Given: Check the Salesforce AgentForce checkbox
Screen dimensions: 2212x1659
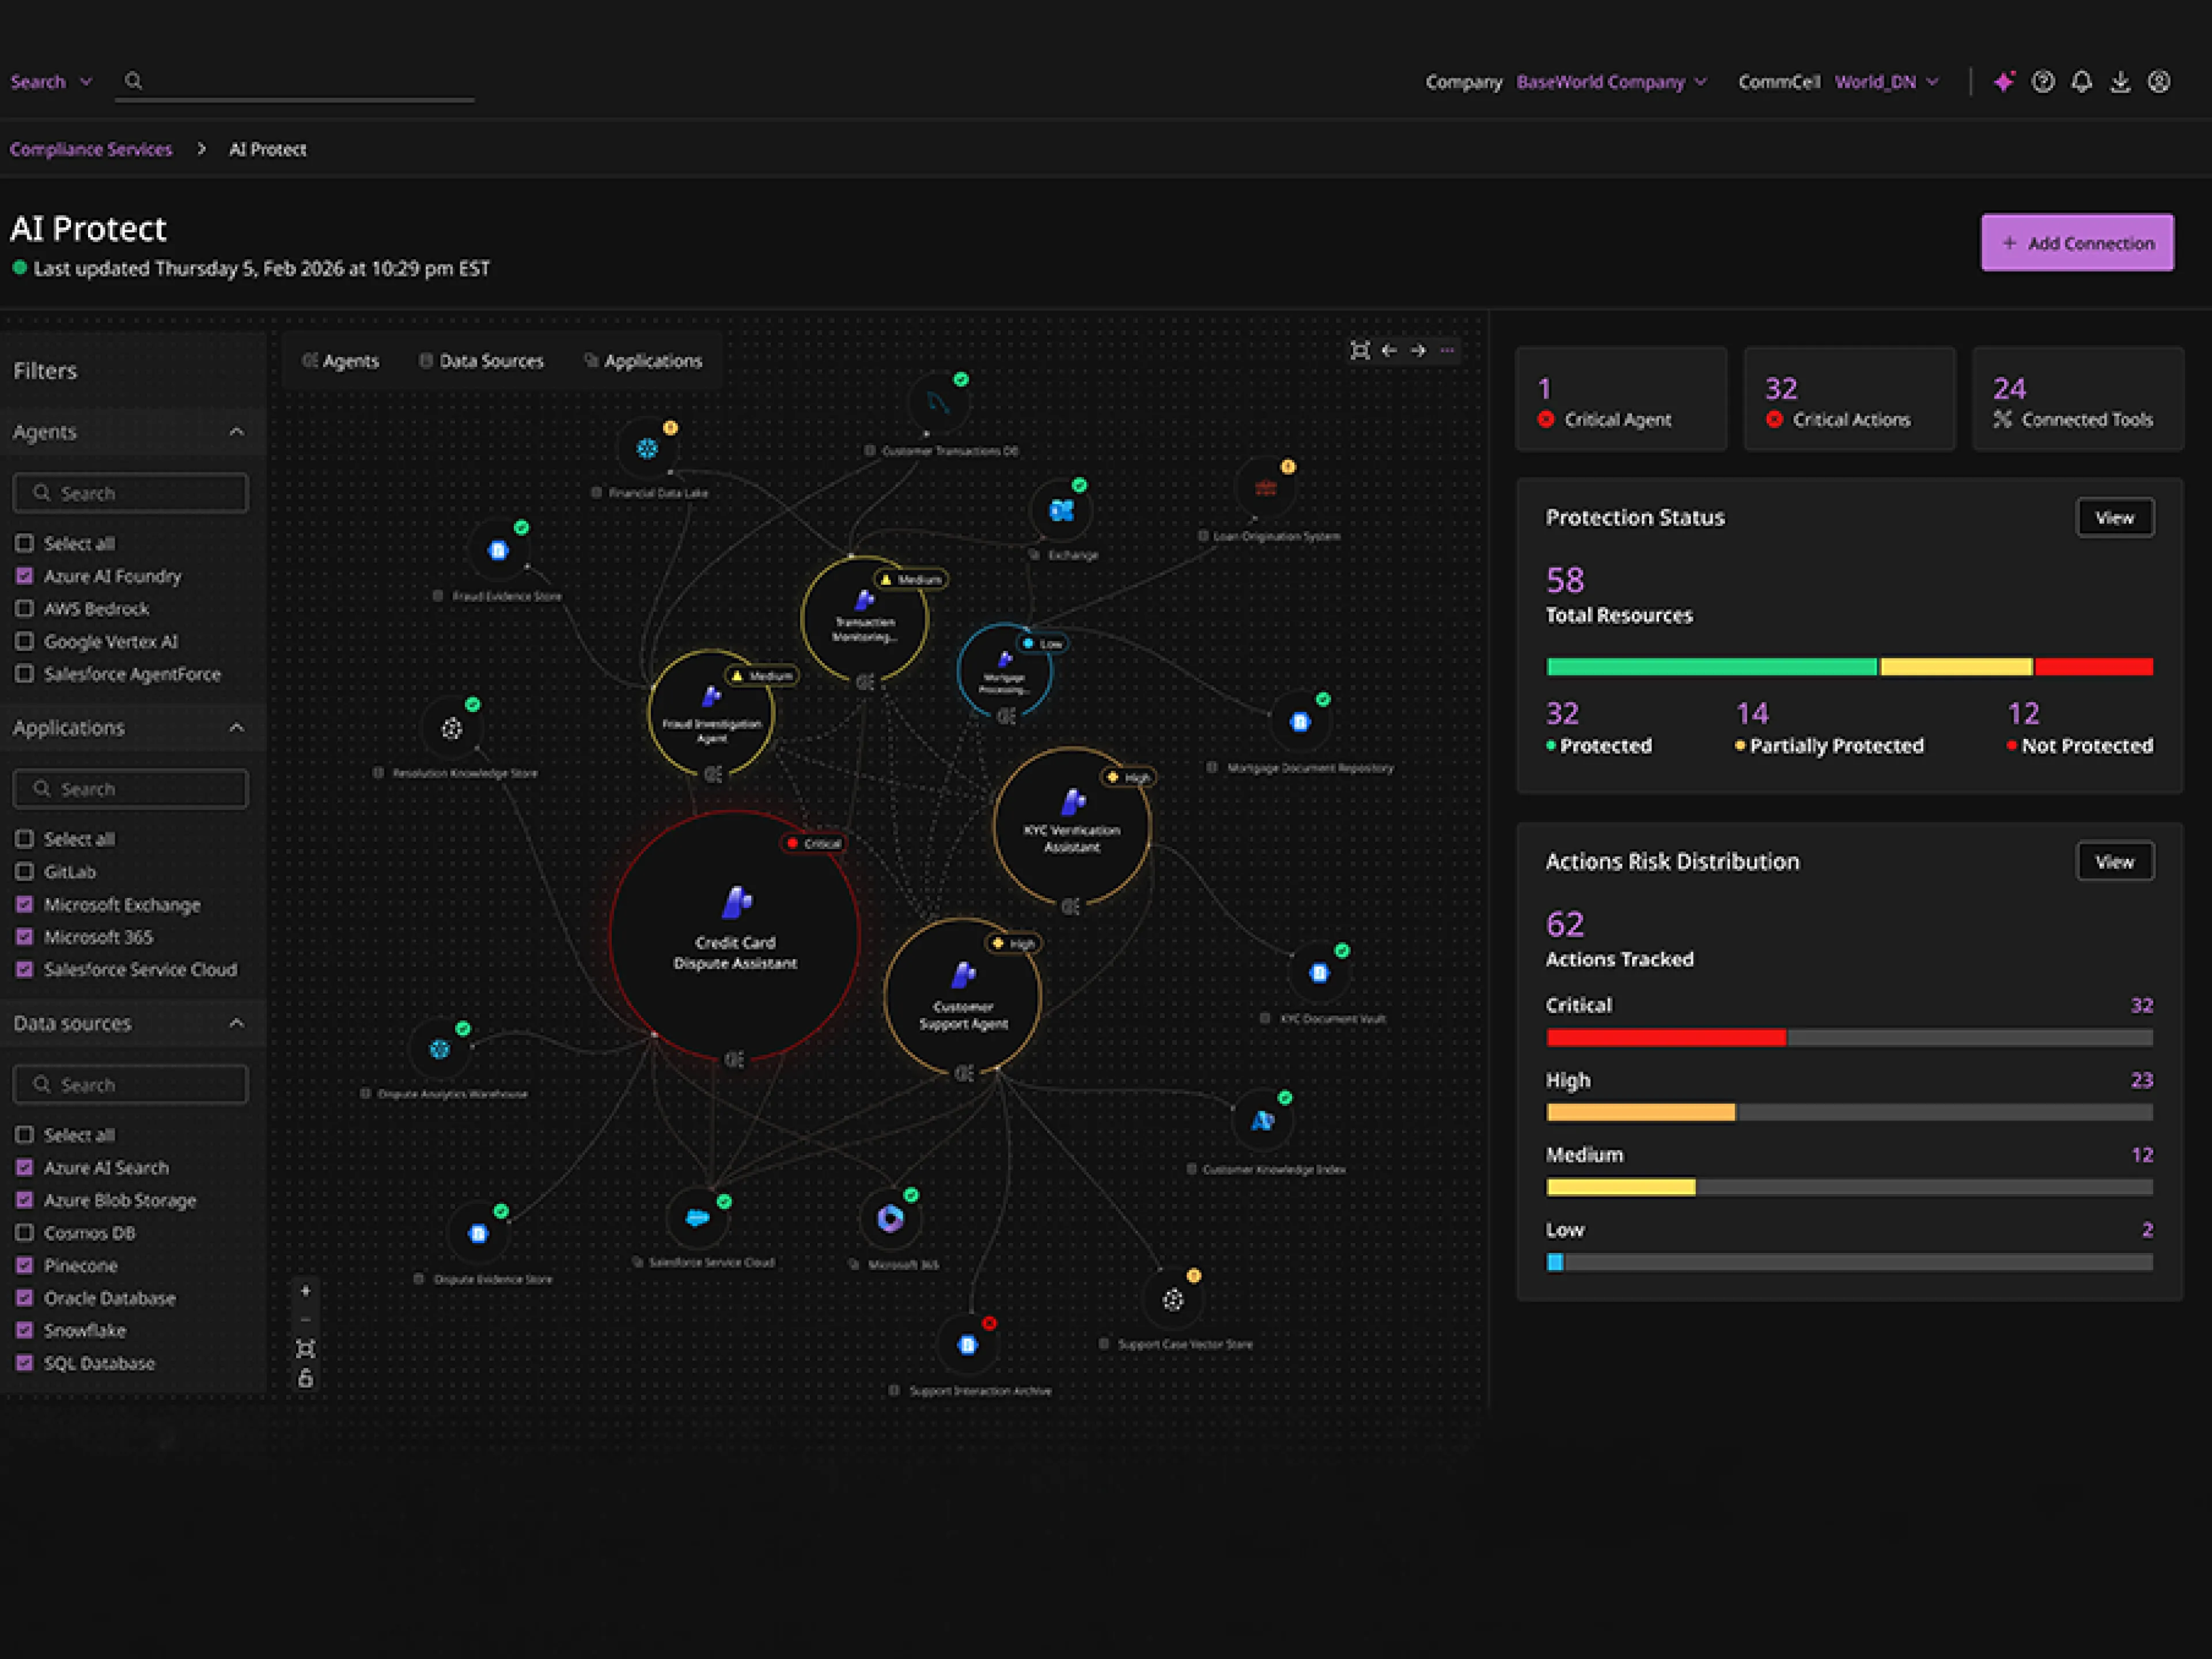Looking at the screenshot, I should click(25, 674).
